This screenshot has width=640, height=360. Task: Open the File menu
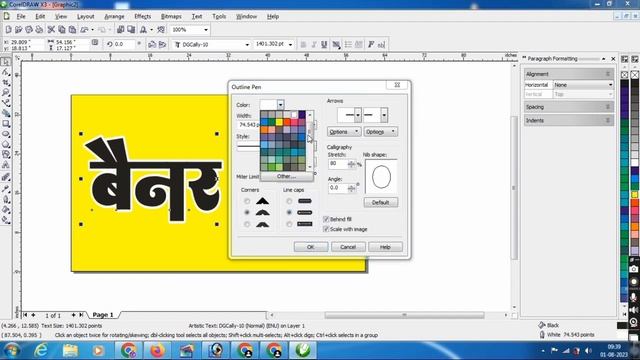click(x=21, y=17)
